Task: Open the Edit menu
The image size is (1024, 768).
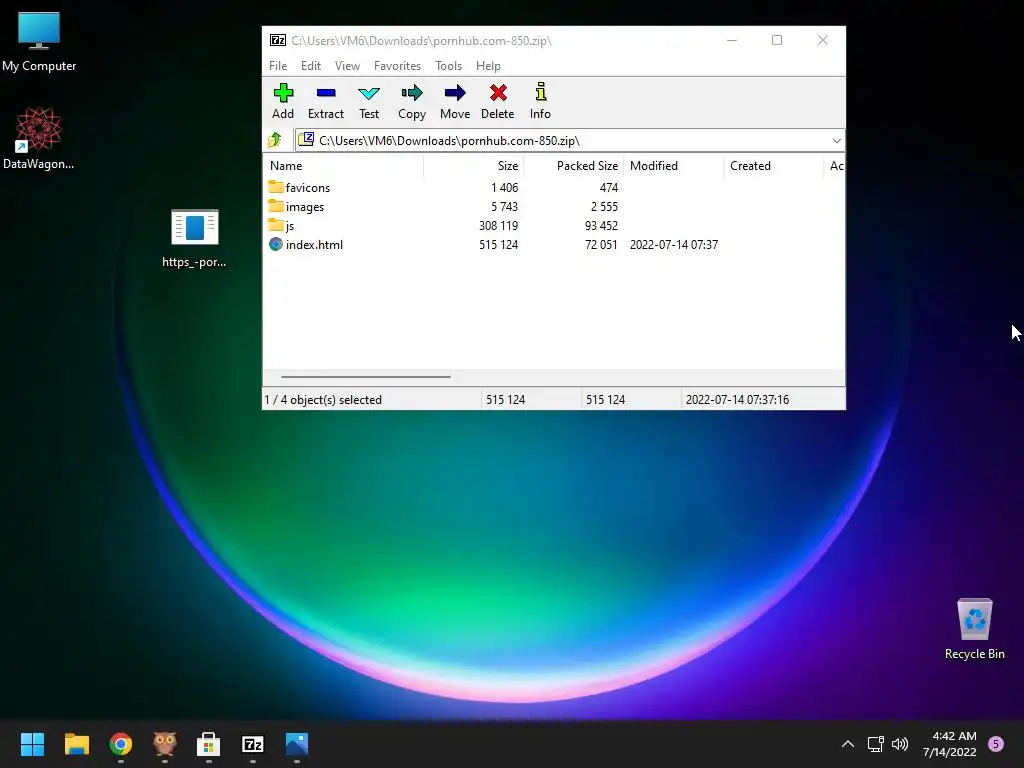Action: [x=311, y=66]
